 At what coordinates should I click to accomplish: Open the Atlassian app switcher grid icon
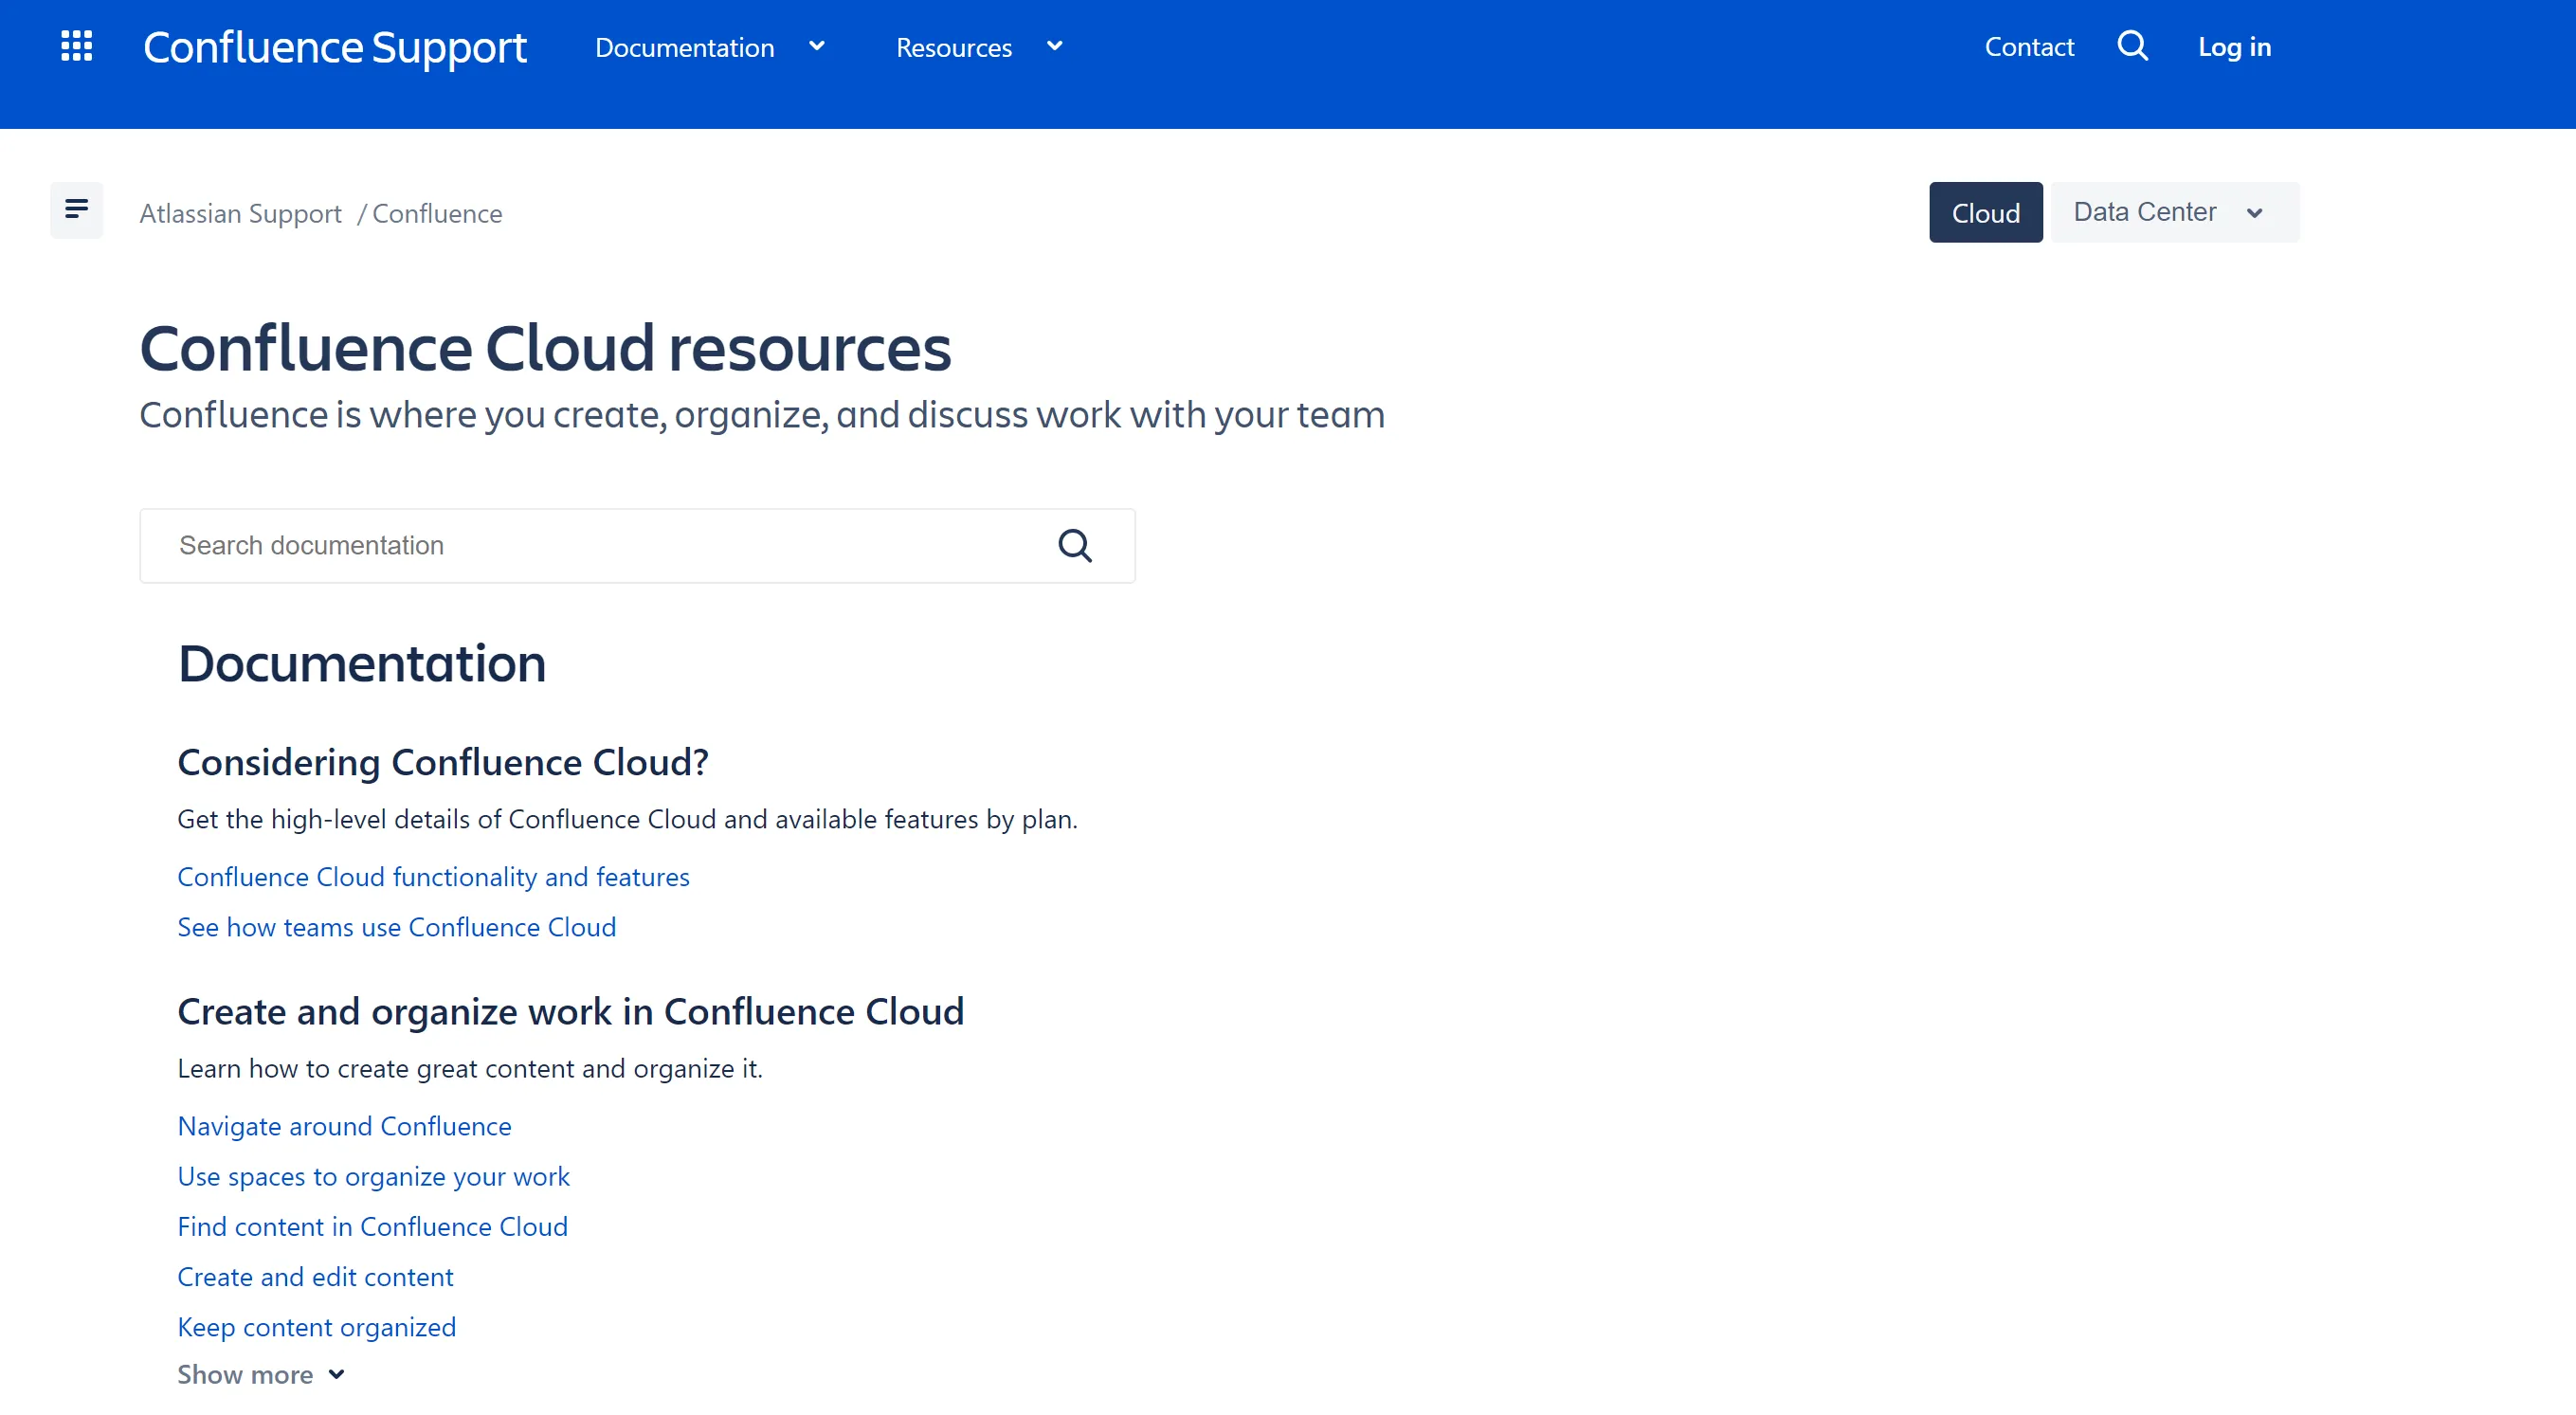[76, 46]
